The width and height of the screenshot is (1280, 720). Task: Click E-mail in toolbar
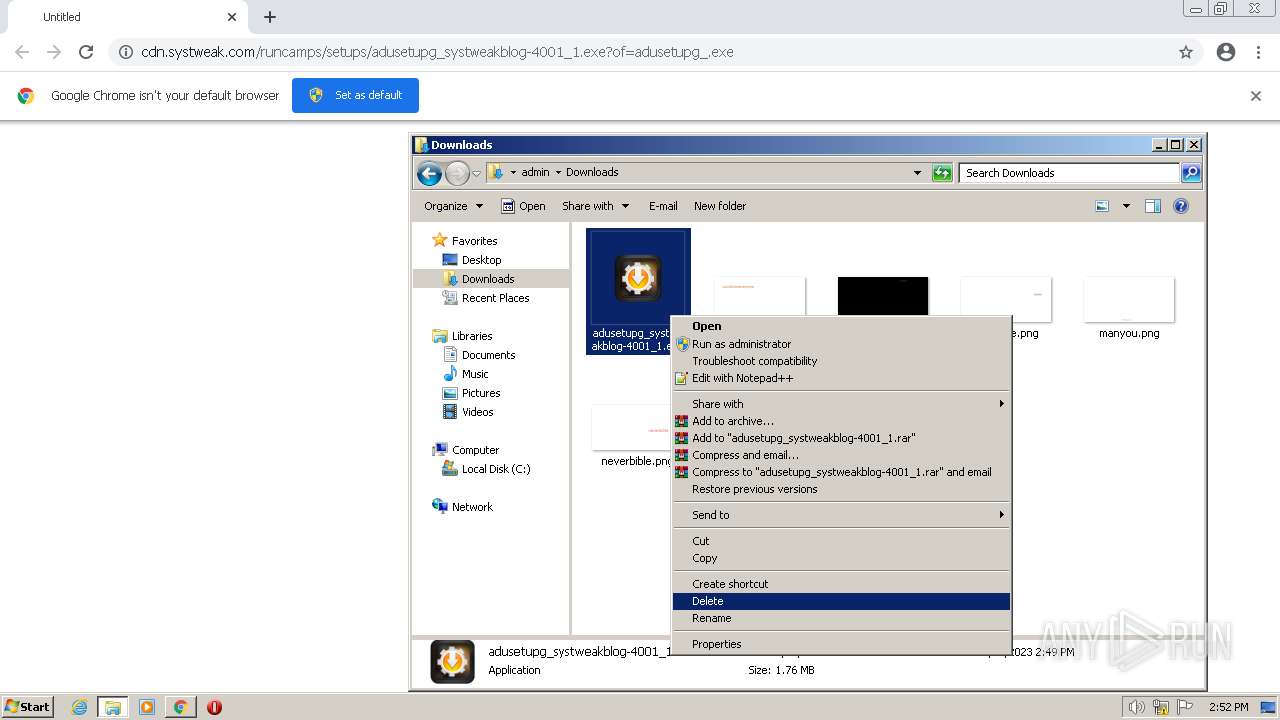[663, 206]
